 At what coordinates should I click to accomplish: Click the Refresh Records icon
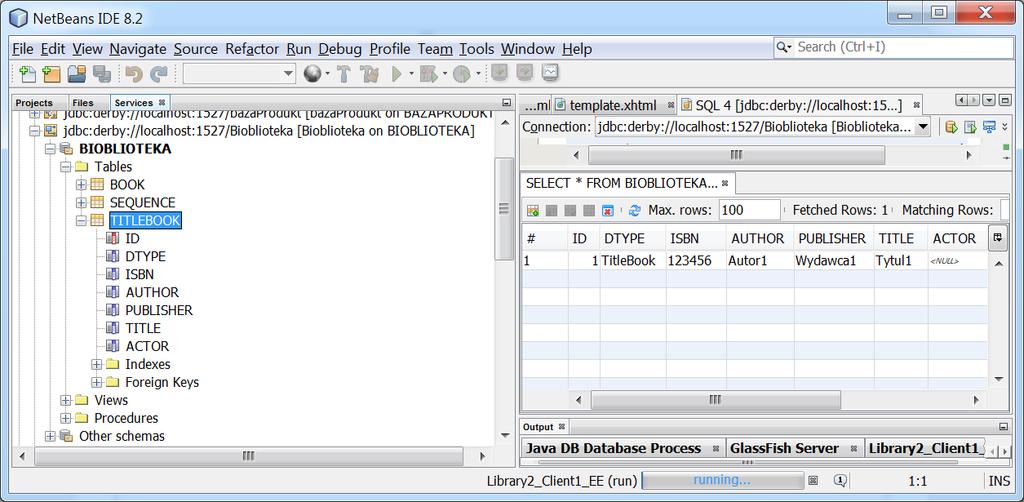pyautogui.click(x=634, y=210)
